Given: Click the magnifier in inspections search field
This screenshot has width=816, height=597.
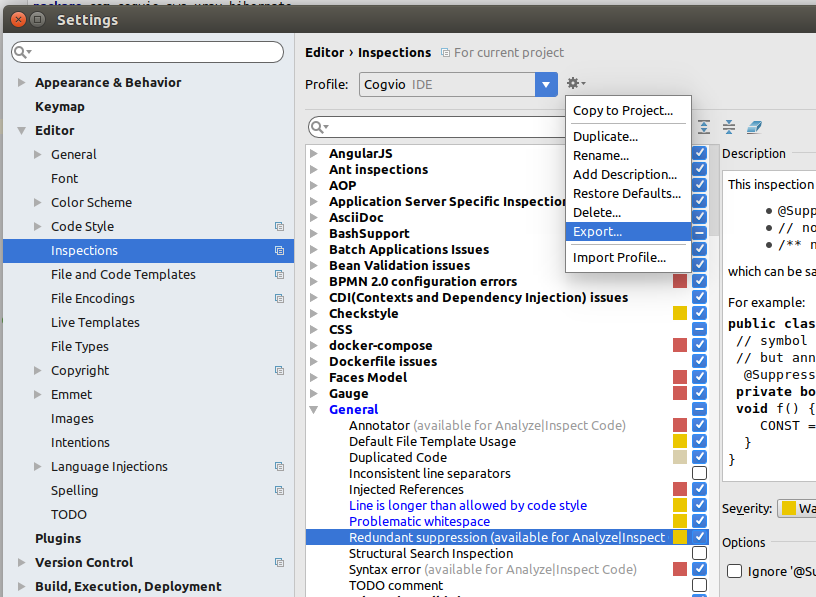Looking at the screenshot, I should (318, 127).
